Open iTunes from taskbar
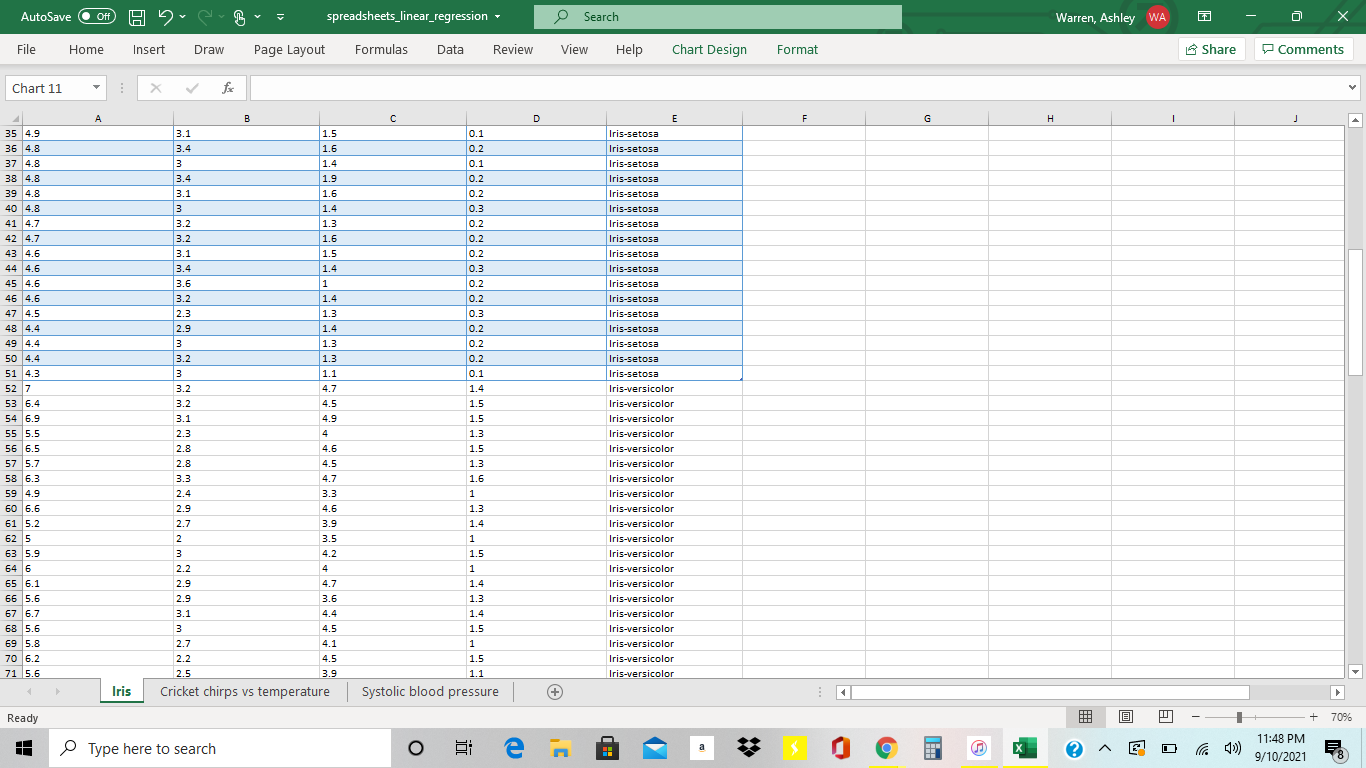Screen dimensions: 1366x768 click(x=979, y=748)
